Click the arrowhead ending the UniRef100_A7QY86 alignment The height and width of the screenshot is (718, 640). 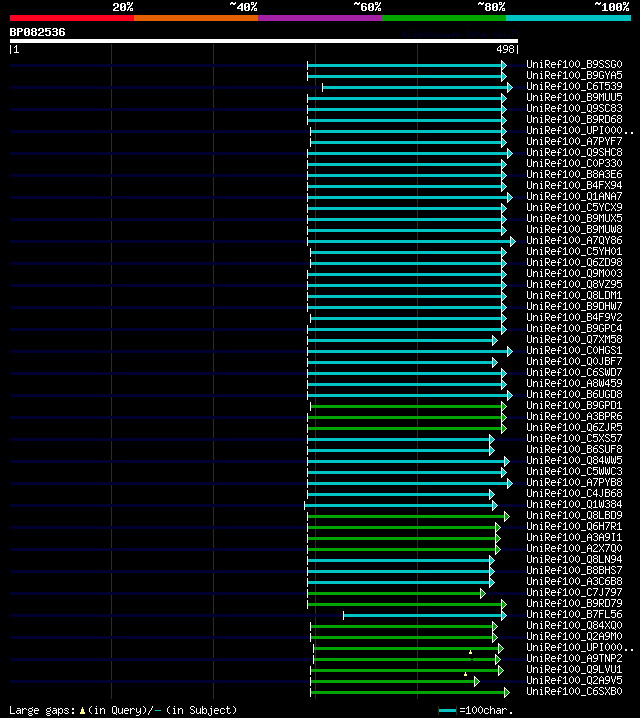[x=513, y=241]
